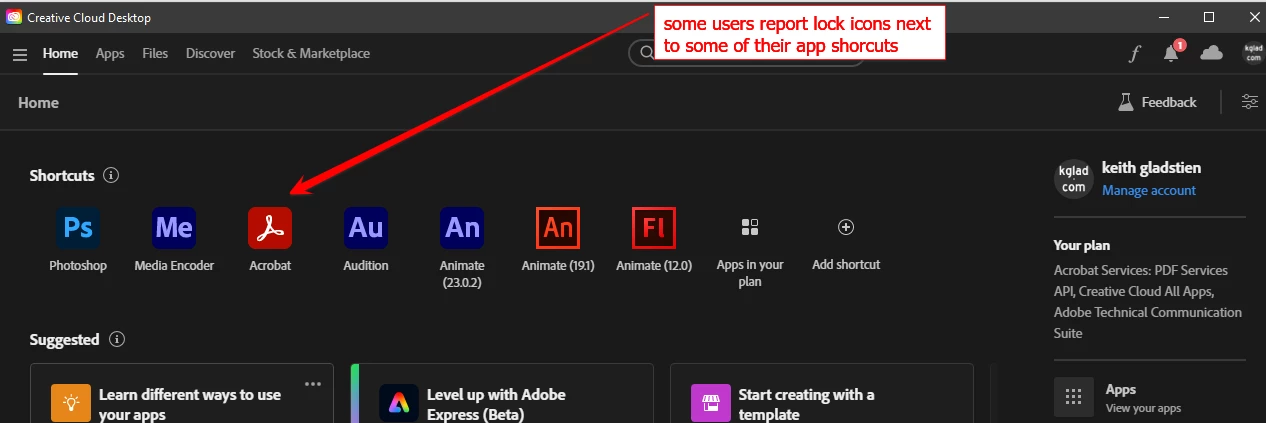Click the Acrobat Services plan description text
The height and width of the screenshot is (423, 1266).
(1148, 302)
